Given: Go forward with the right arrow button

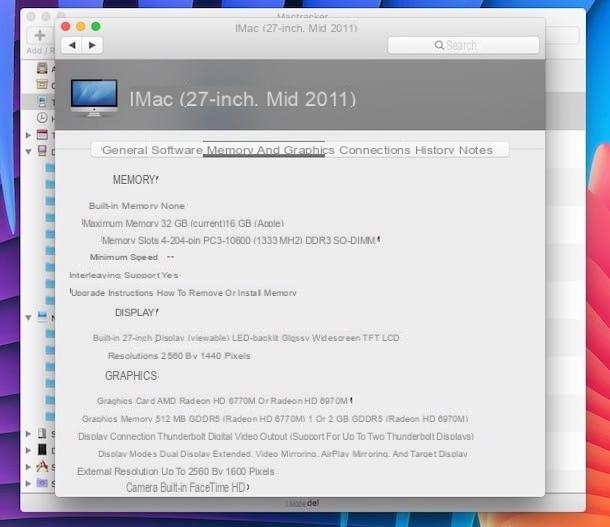Looking at the screenshot, I should tap(92, 45).
